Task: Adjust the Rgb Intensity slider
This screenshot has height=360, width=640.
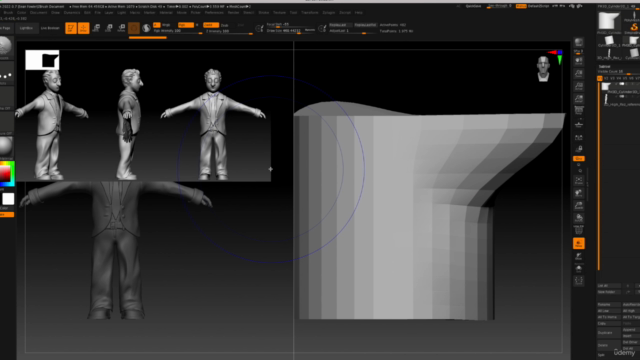Action: [x=178, y=31]
